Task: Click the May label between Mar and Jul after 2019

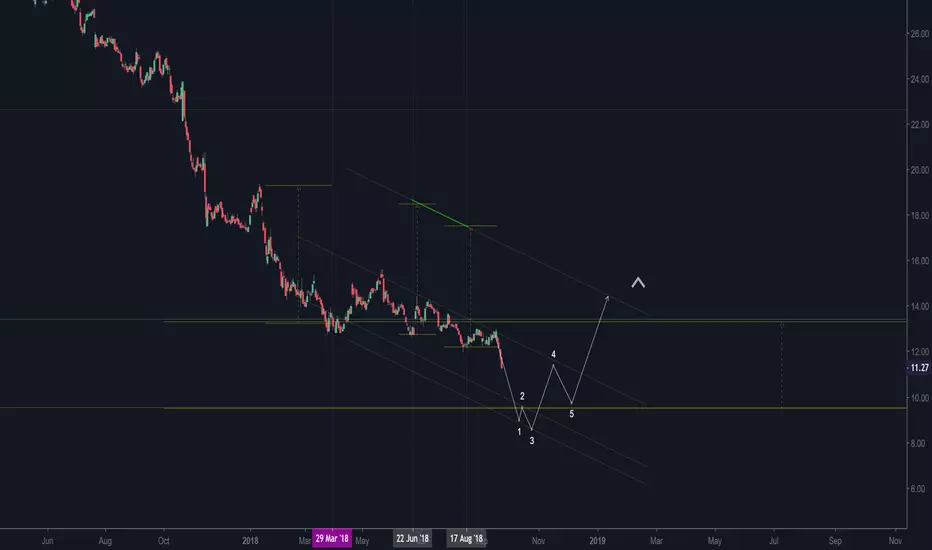Action: coord(714,540)
